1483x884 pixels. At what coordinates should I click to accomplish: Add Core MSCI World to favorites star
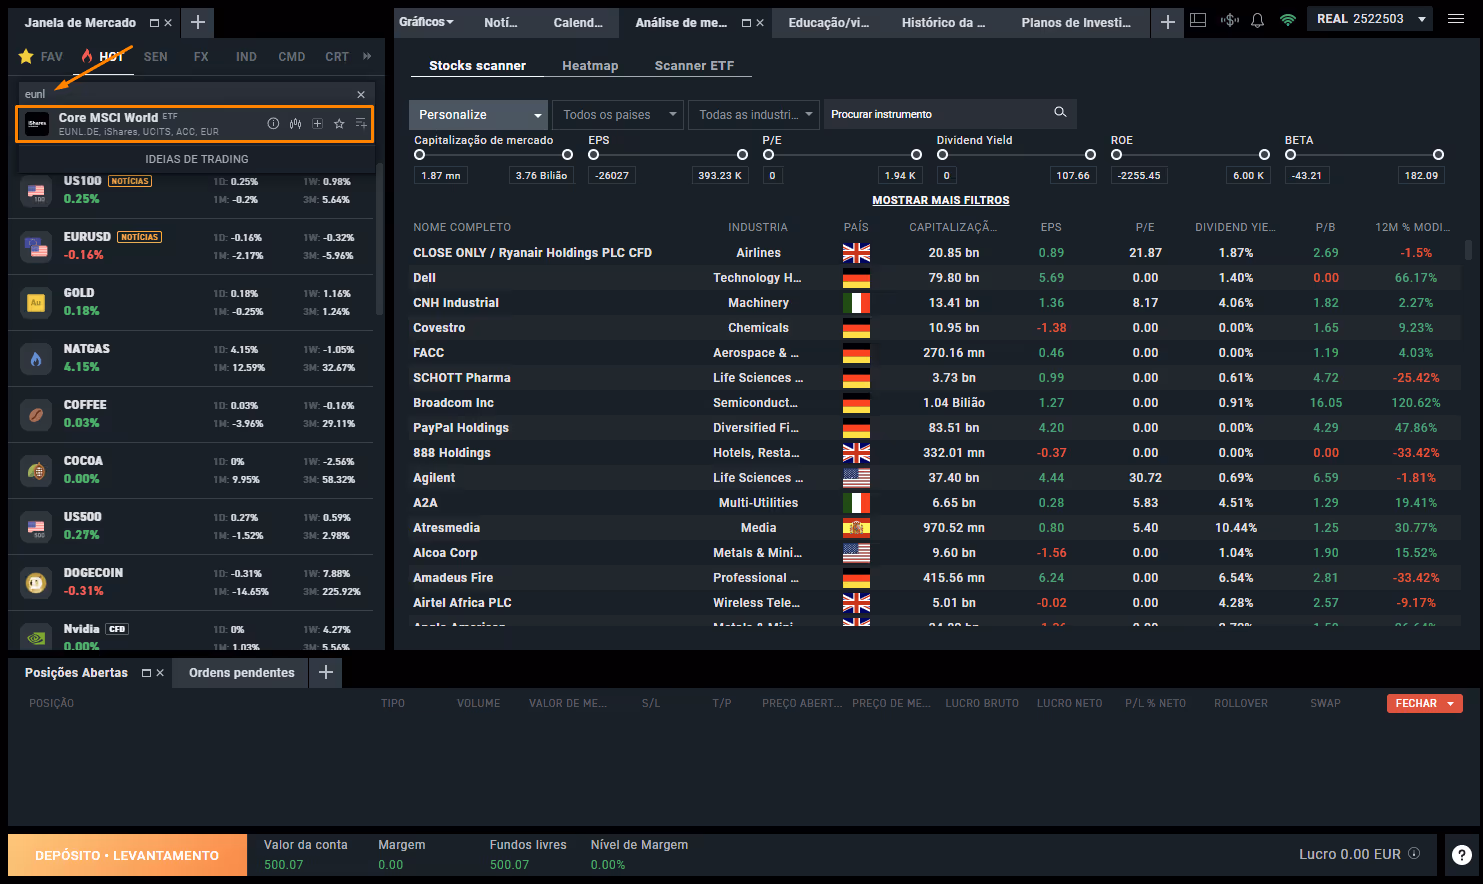point(339,124)
